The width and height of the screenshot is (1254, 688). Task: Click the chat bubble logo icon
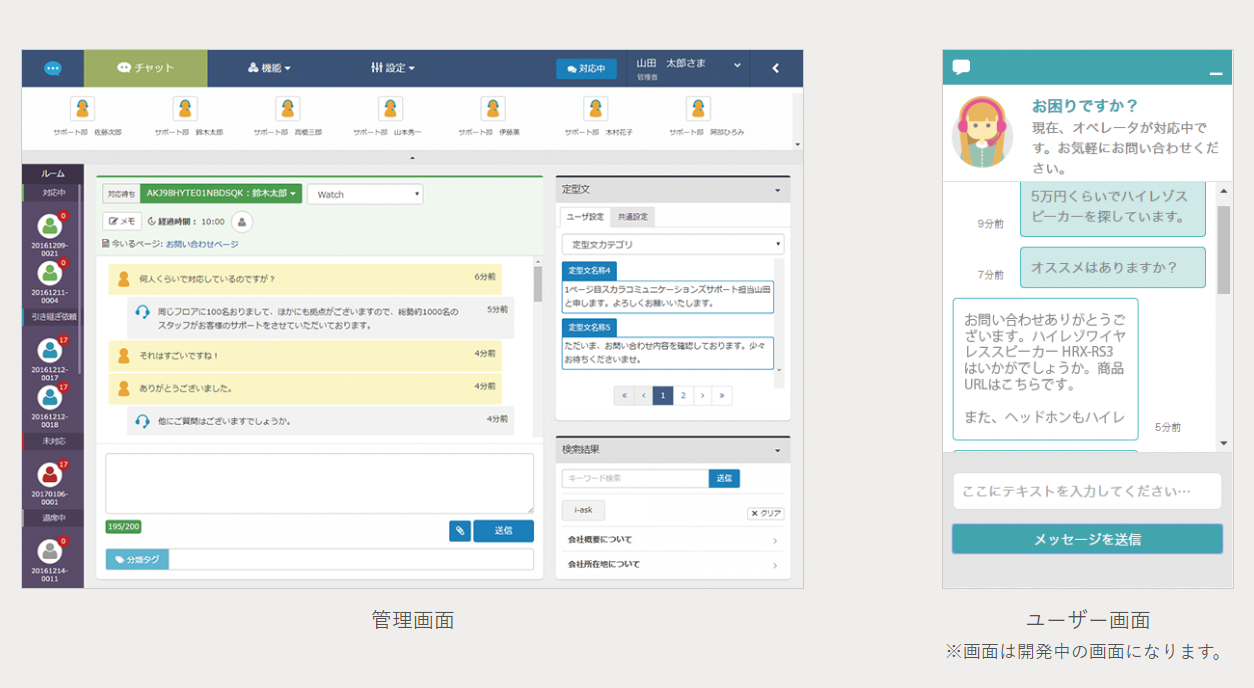(53, 68)
